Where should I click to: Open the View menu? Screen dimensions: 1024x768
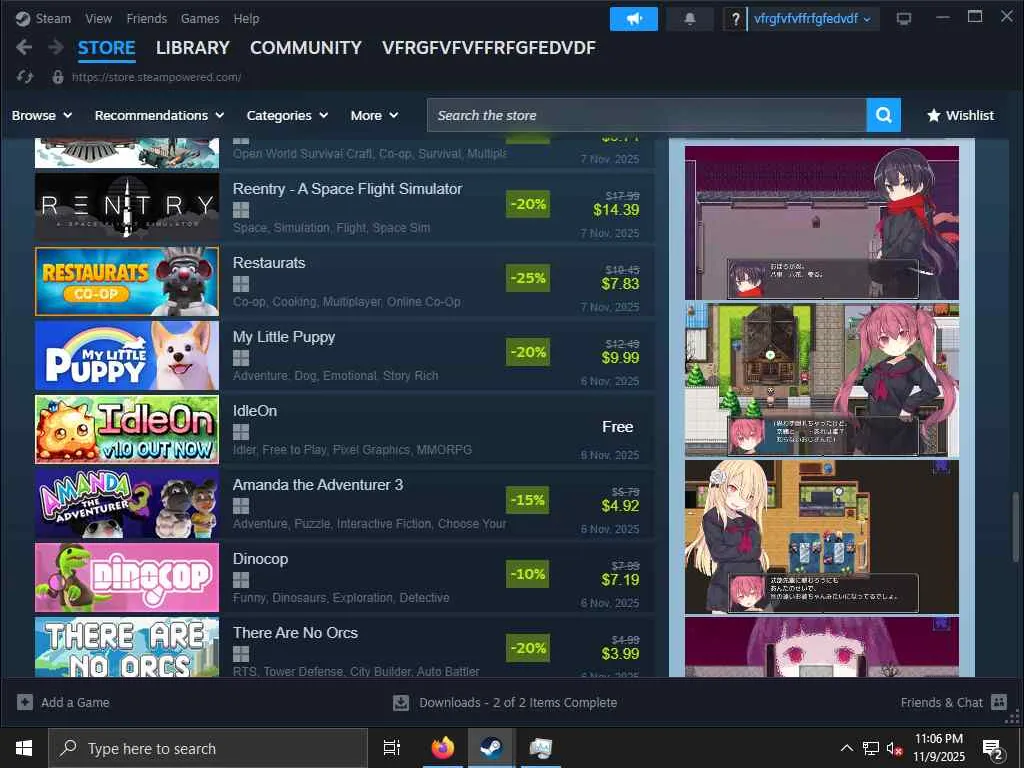pyautogui.click(x=99, y=18)
